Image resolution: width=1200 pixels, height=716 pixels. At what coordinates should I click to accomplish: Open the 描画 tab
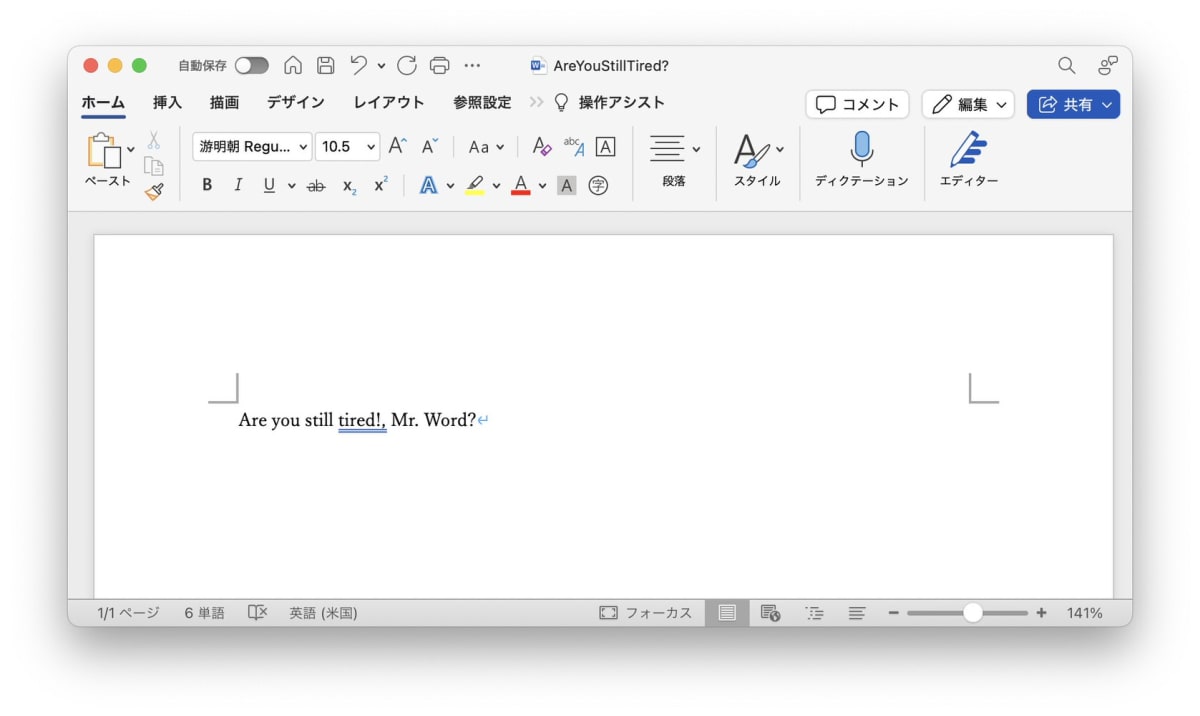coord(224,102)
